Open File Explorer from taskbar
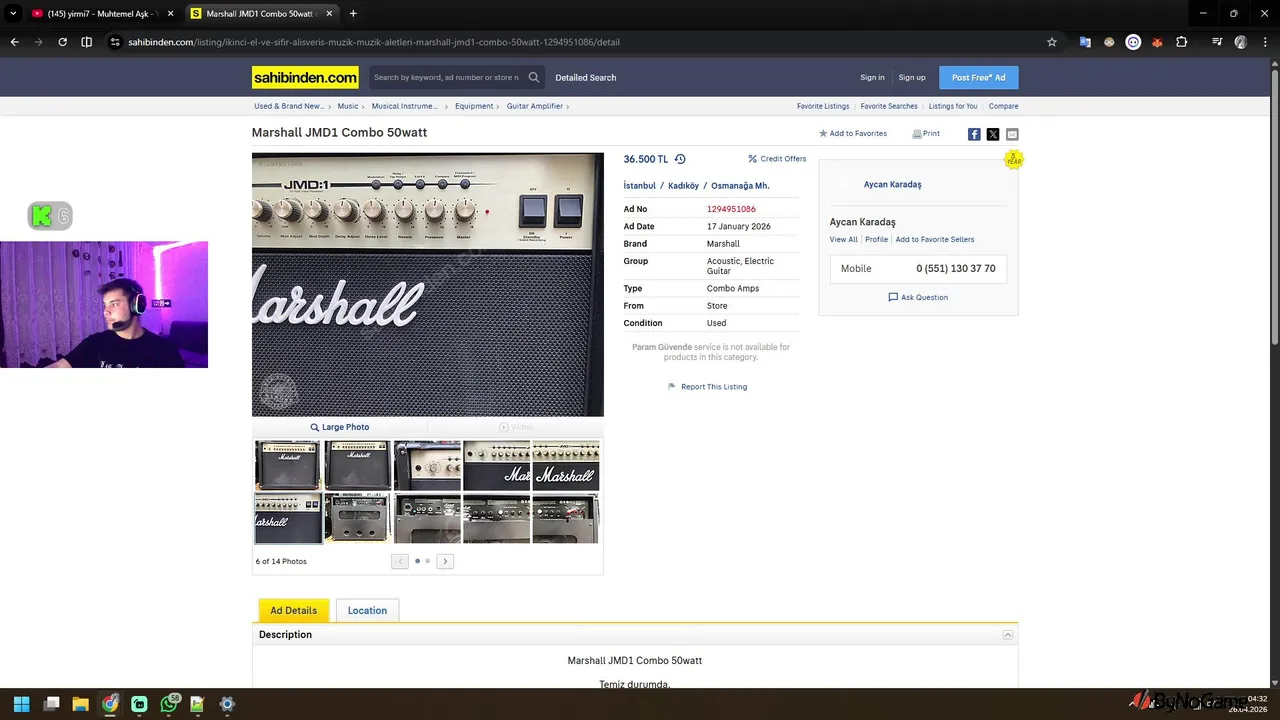The width and height of the screenshot is (1280, 720). (80, 704)
